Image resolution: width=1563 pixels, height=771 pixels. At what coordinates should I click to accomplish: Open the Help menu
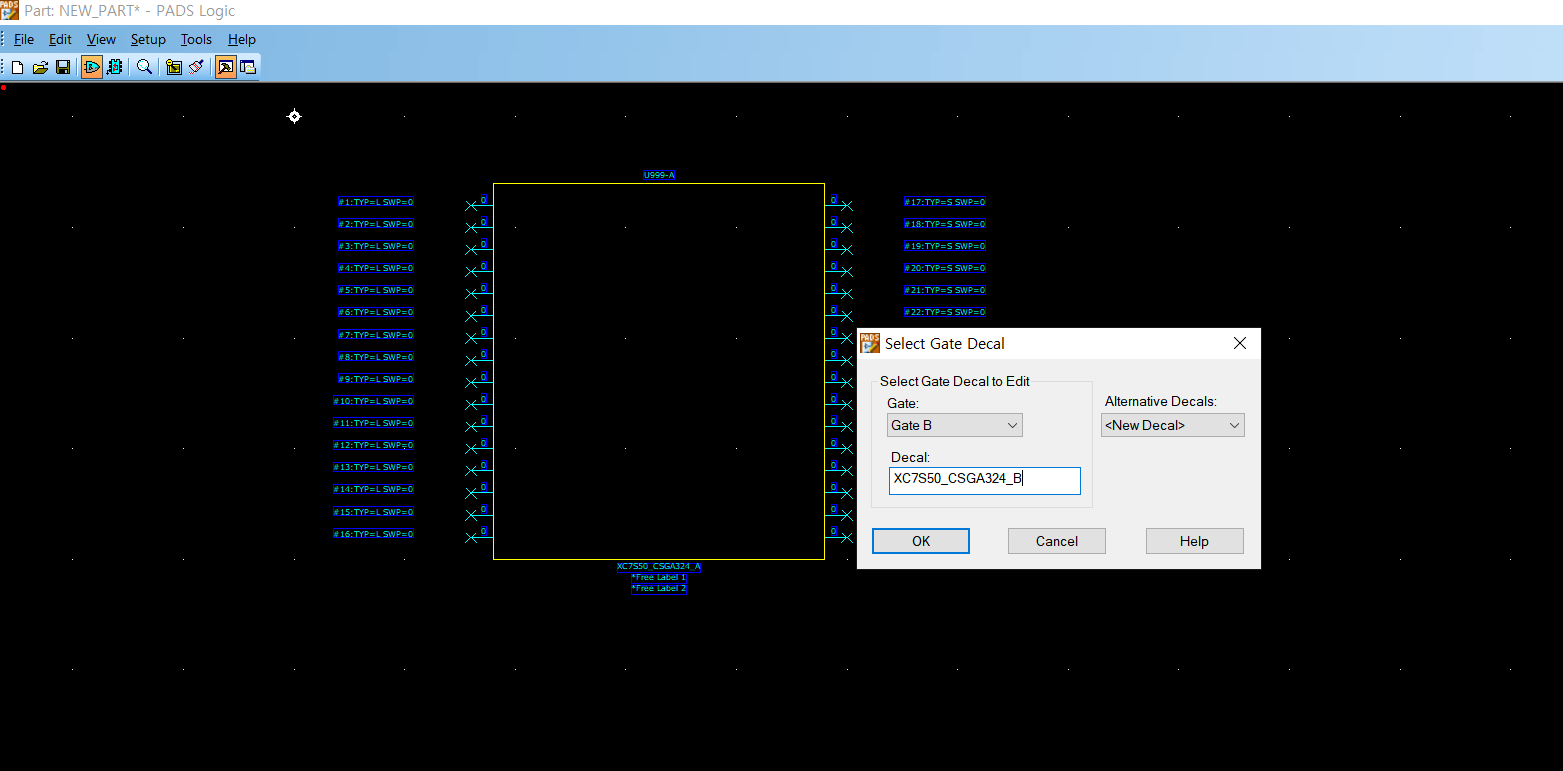(242, 39)
